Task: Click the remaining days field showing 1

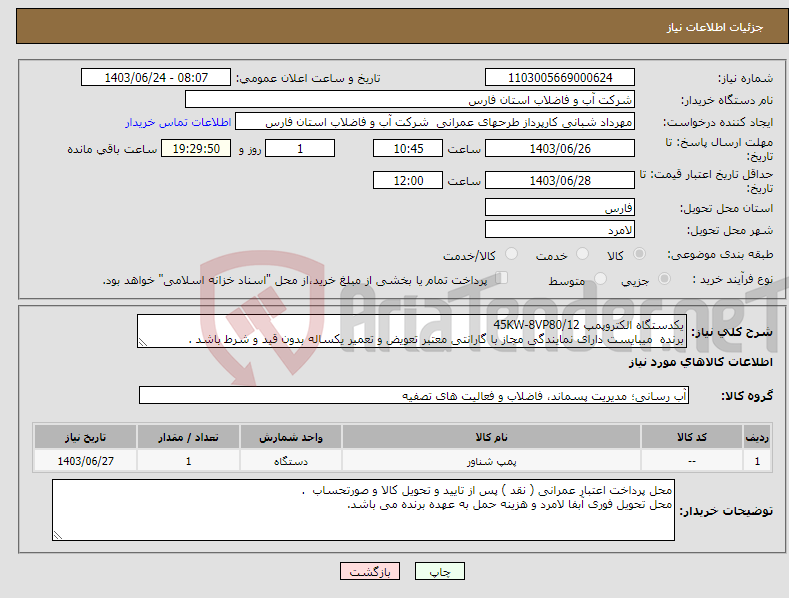Action: coord(300,148)
